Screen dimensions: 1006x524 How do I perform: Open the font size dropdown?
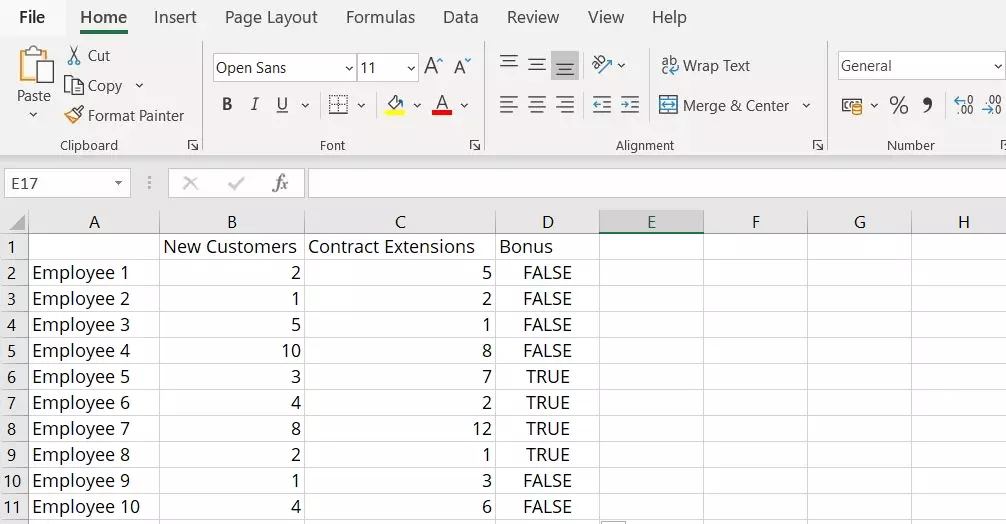(x=411, y=67)
